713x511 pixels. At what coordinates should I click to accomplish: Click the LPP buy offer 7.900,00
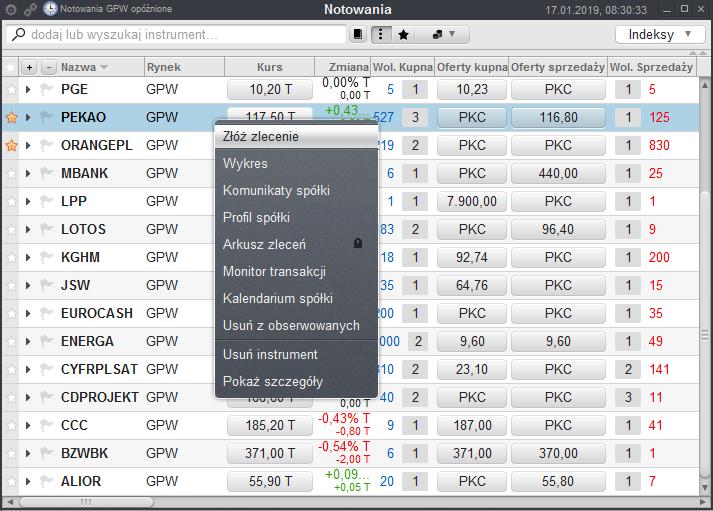(x=472, y=201)
